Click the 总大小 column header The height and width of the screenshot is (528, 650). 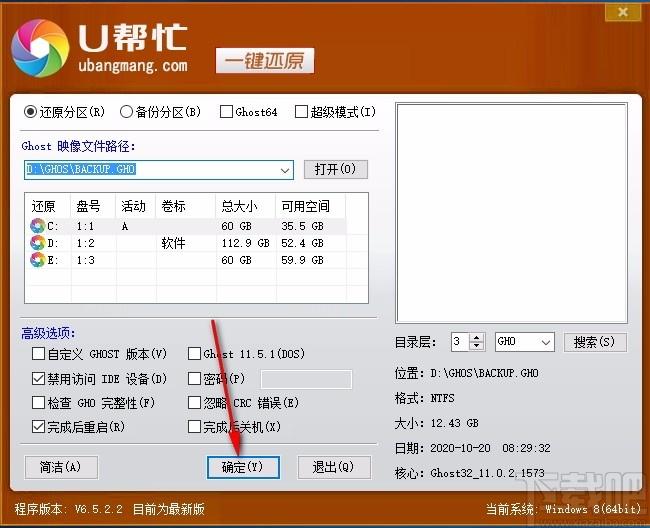click(x=245, y=206)
